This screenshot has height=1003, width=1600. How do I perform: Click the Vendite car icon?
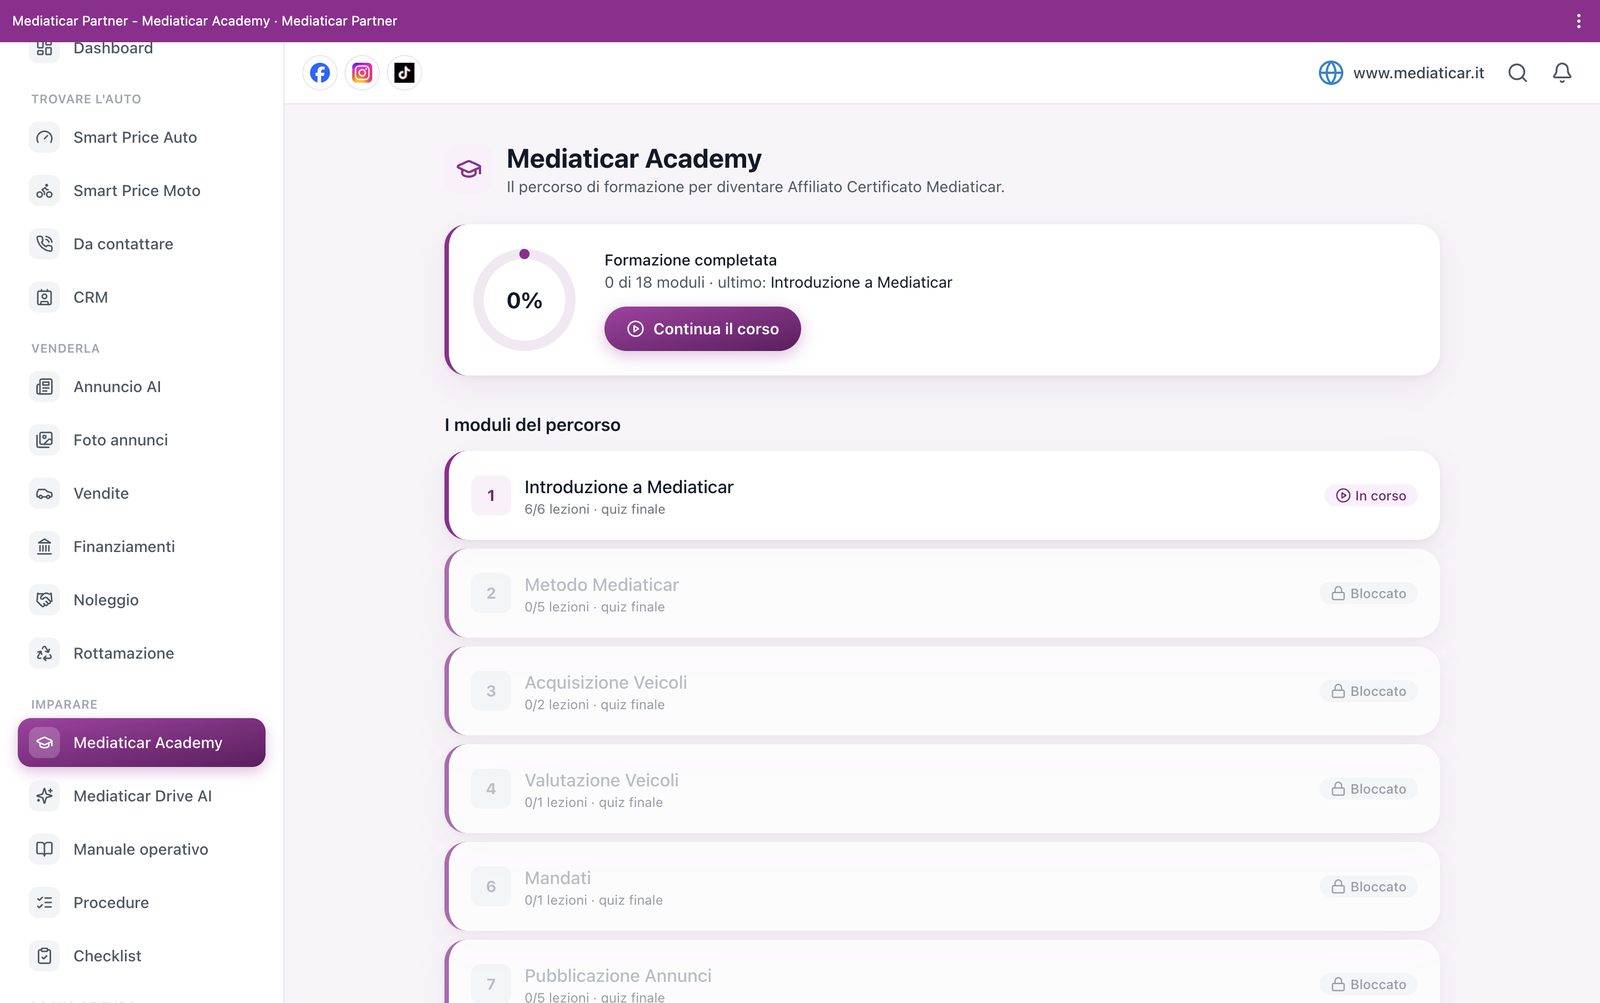pyautogui.click(x=45, y=493)
